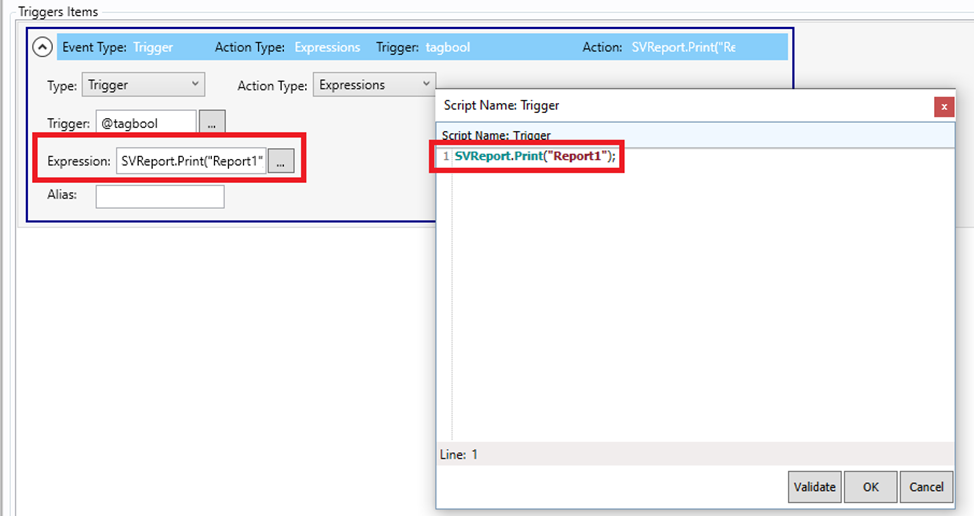The height and width of the screenshot is (516, 974).
Task: Click code line SVReport.Print("Report1");
Action: (535, 156)
